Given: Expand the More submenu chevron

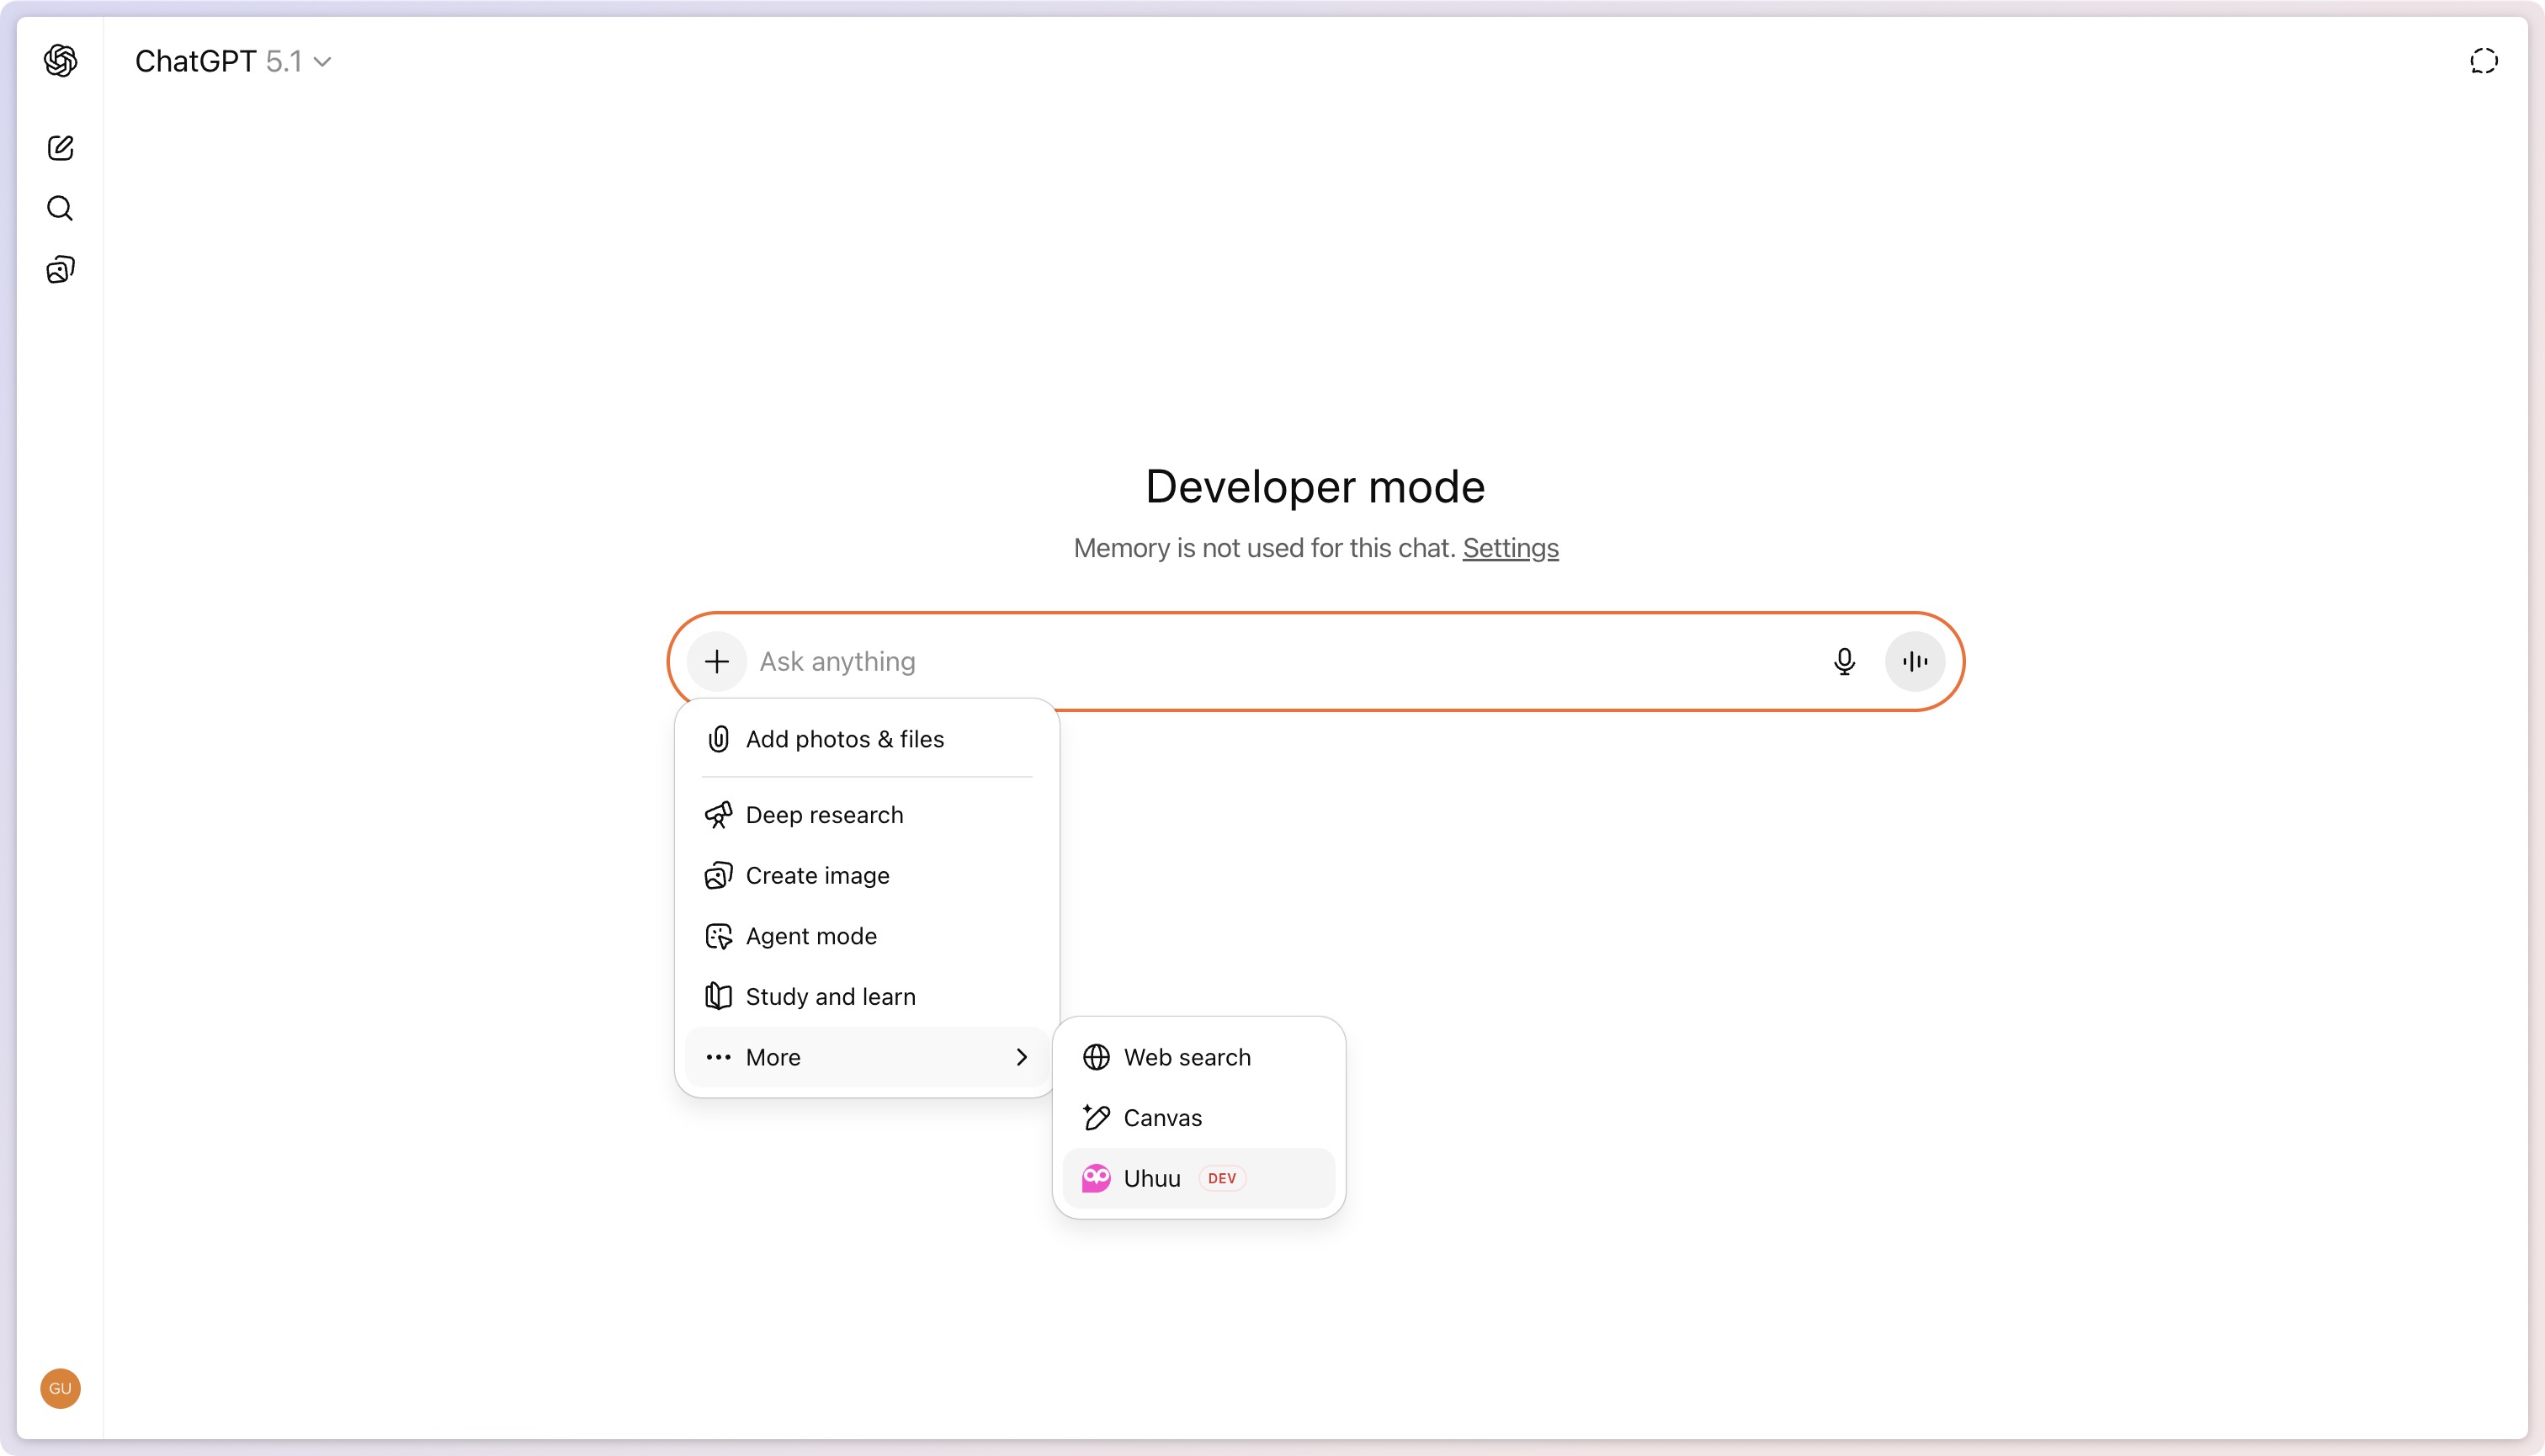Looking at the screenshot, I should point(1021,1057).
